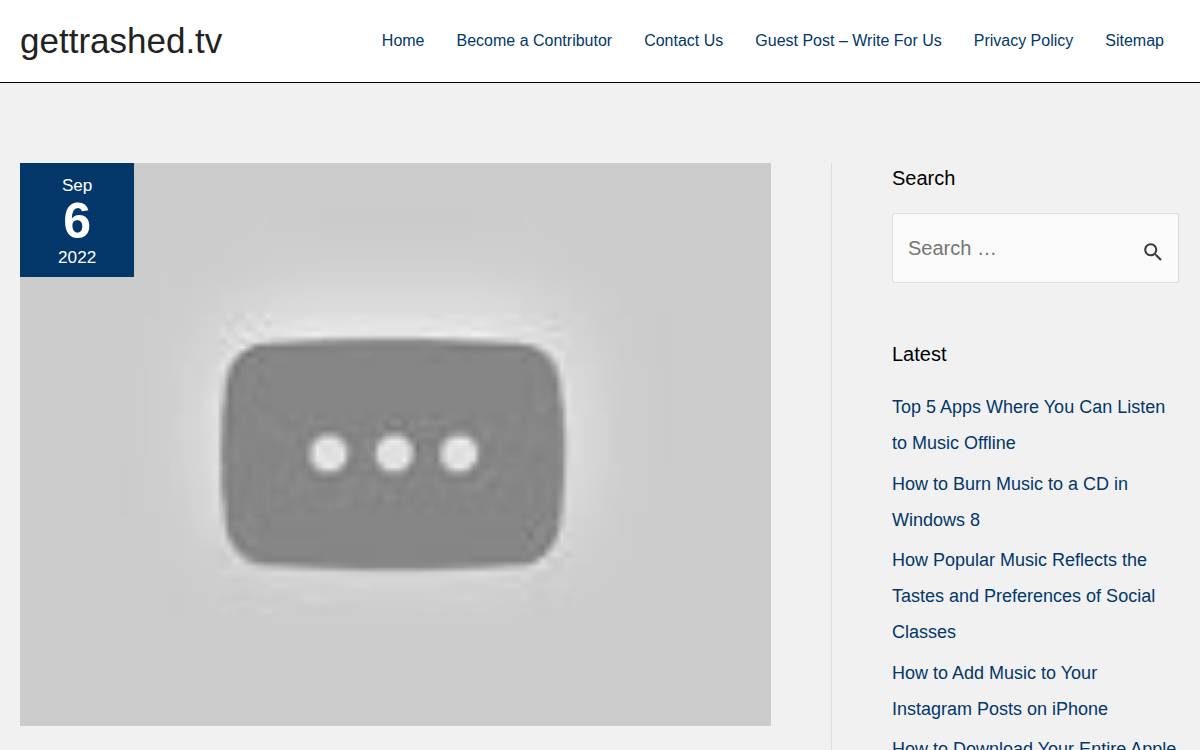Open the featured video placeholder image

pos(395,444)
